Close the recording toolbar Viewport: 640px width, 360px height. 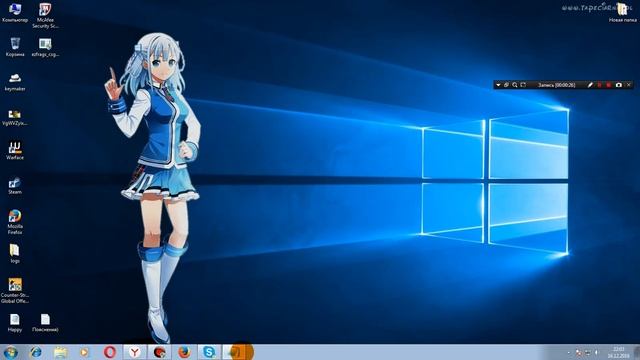pyautogui.click(x=629, y=85)
